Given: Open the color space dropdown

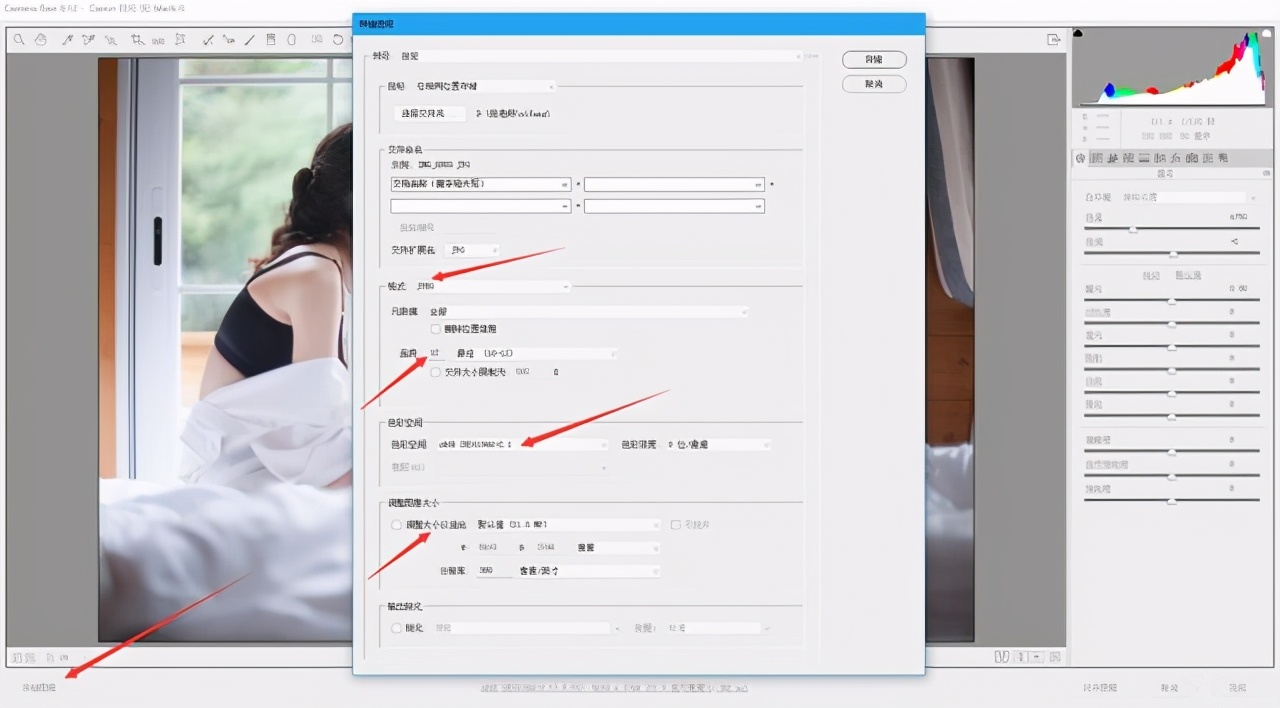Looking at the screenshot, I should pos(521,444).
